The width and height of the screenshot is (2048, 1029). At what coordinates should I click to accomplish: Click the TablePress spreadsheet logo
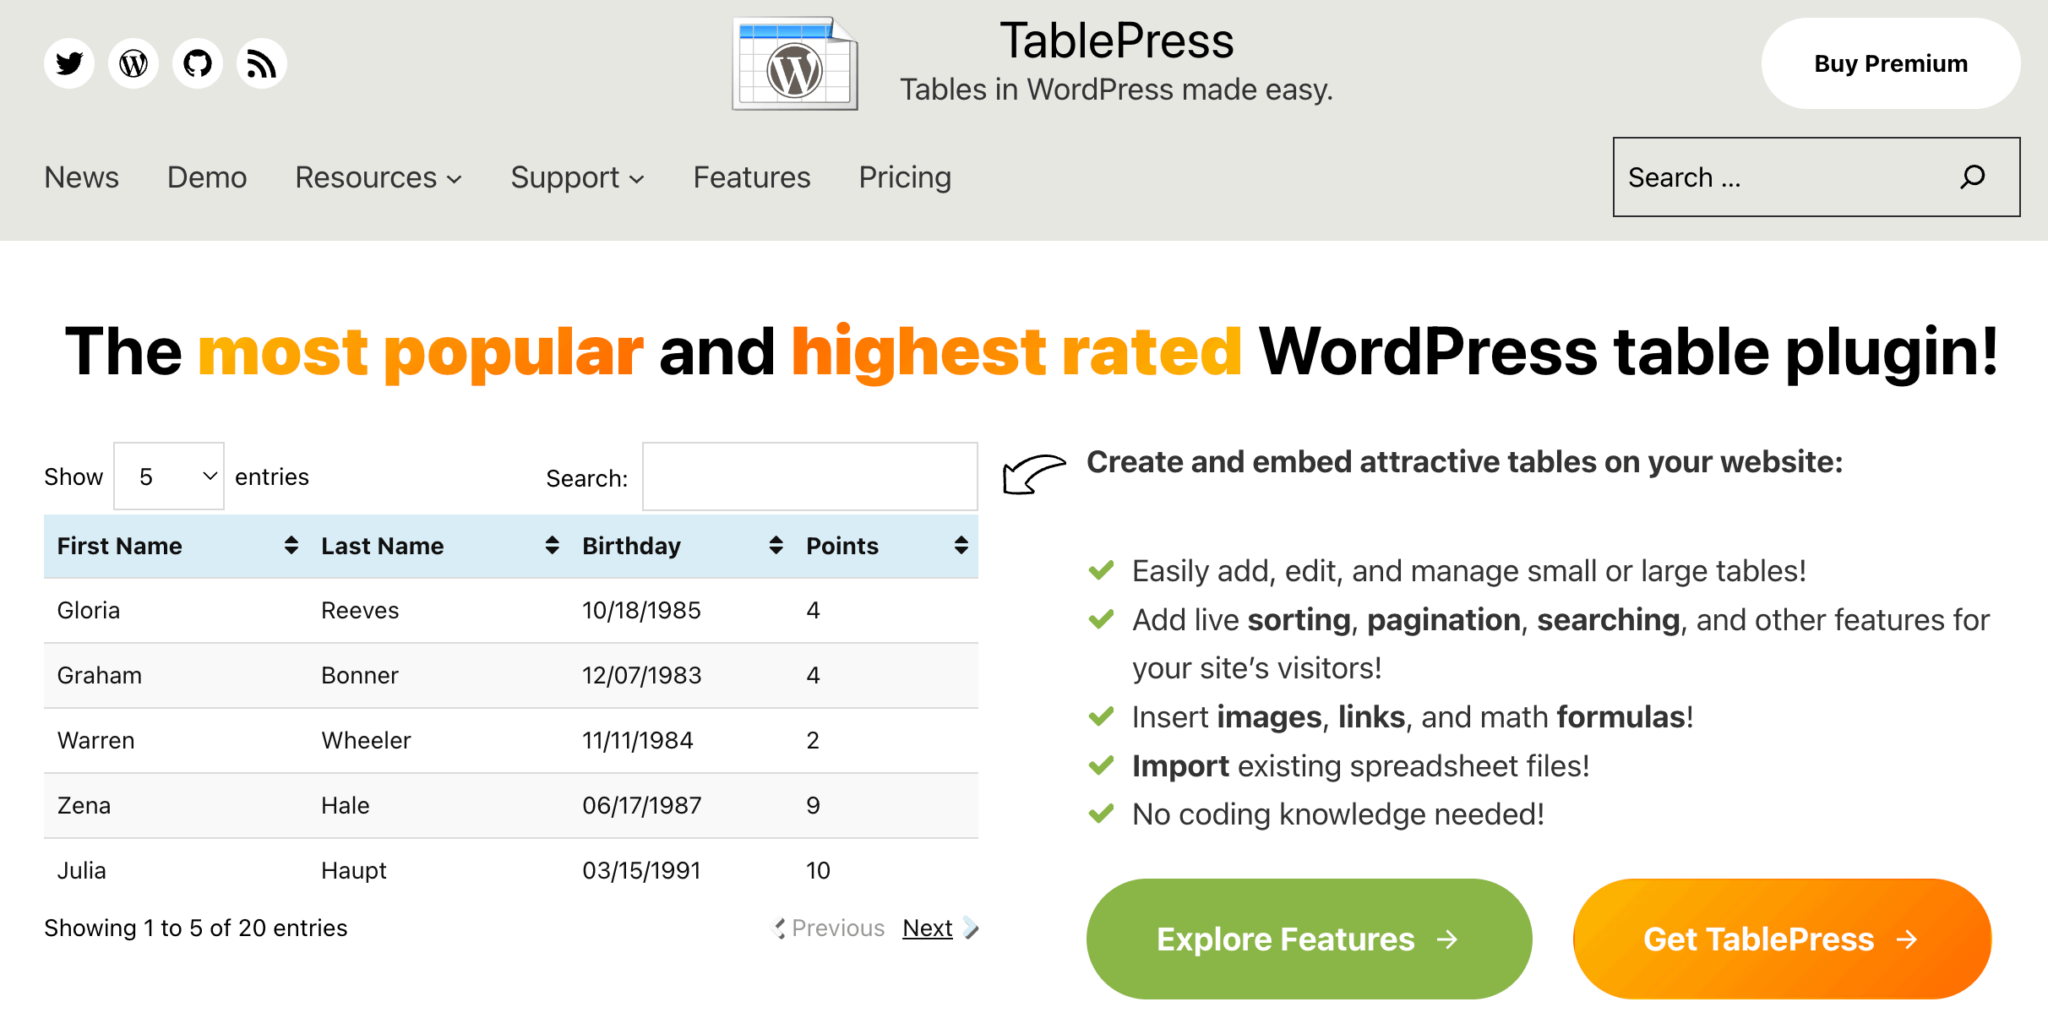click(793, 63)
